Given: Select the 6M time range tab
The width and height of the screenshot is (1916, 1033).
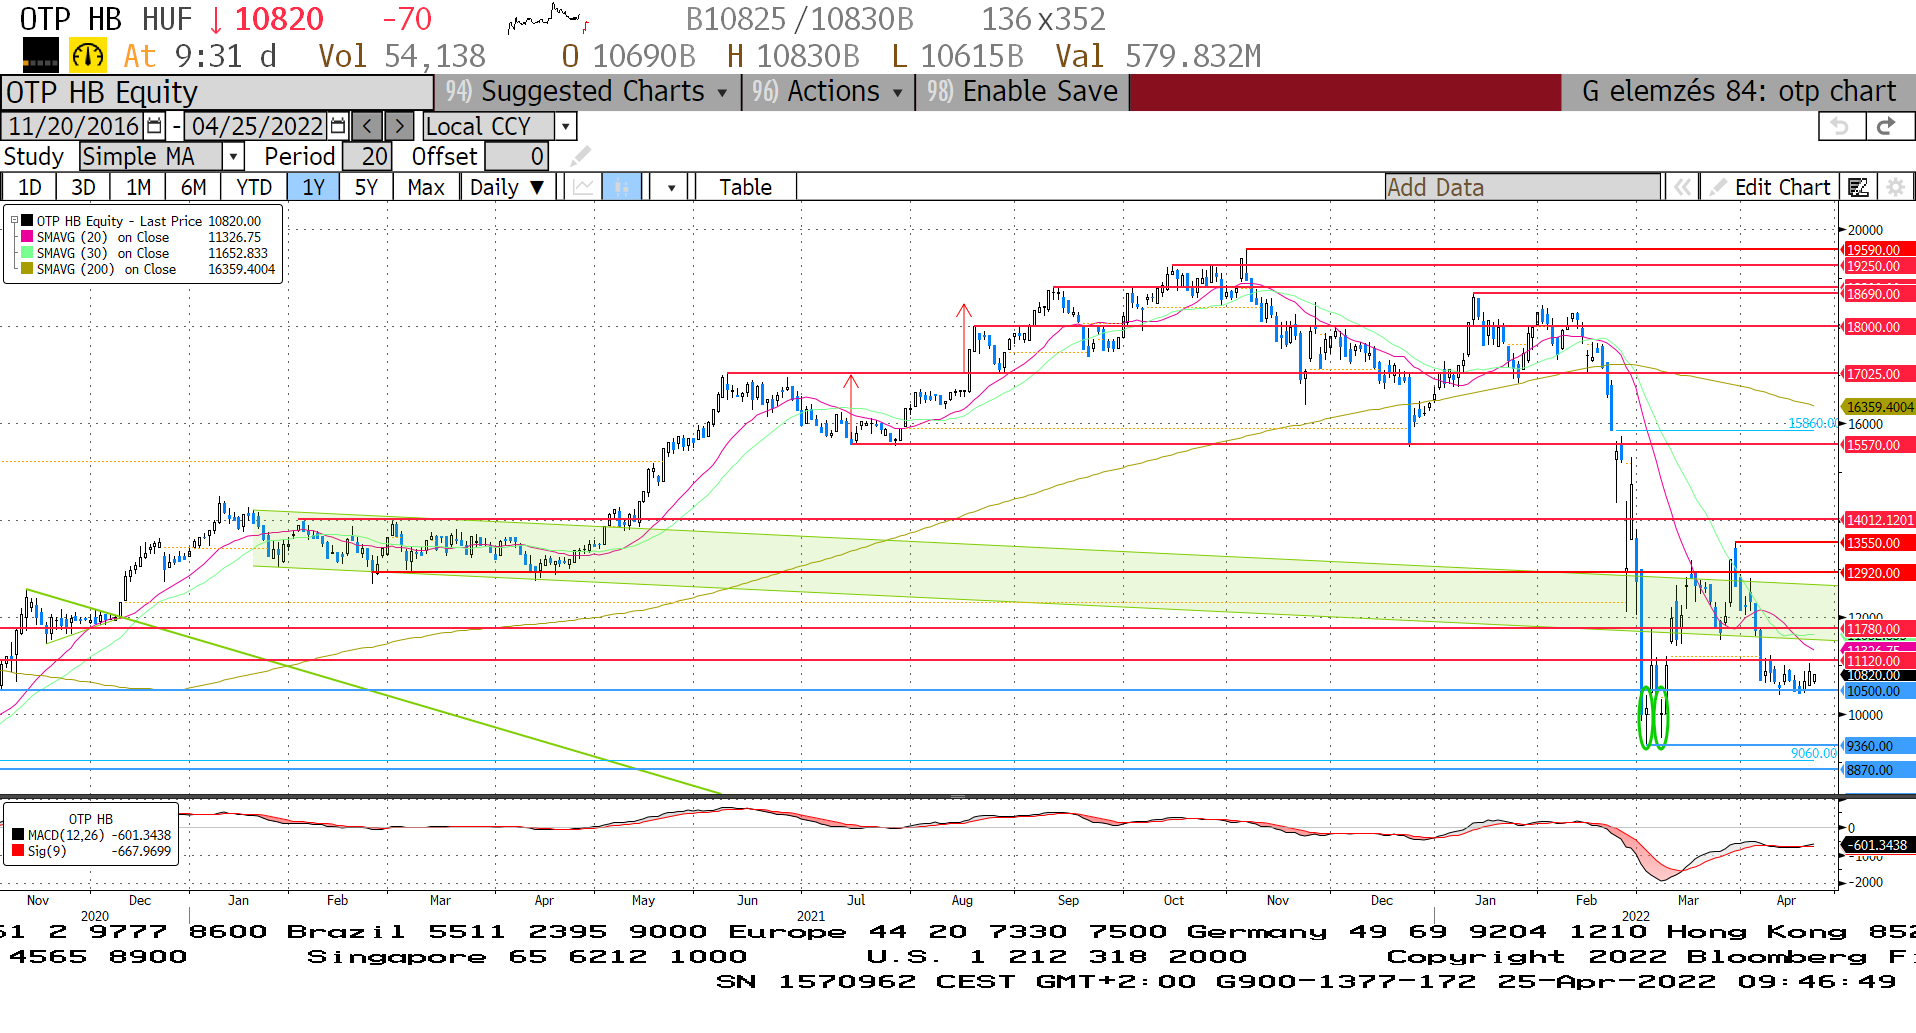Looking at the screenshot, I should 193,187.
